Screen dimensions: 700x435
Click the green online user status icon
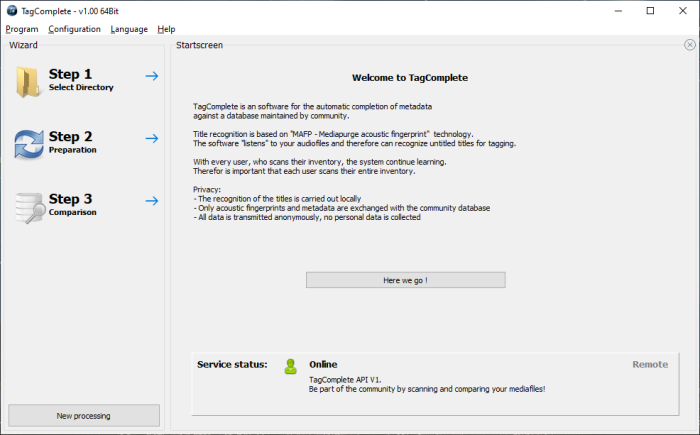(291, 367)
